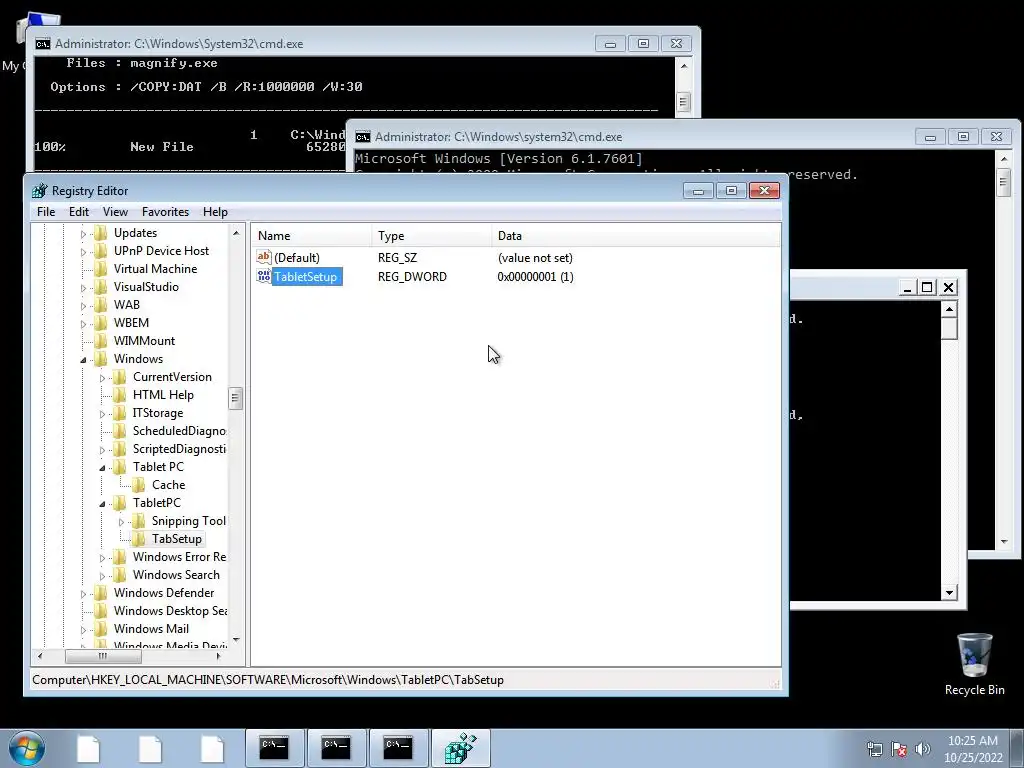Click the cmd icon in second cmd.exe window title
The width and height of the screenshot is (1024, 768).
coord(363,136)
